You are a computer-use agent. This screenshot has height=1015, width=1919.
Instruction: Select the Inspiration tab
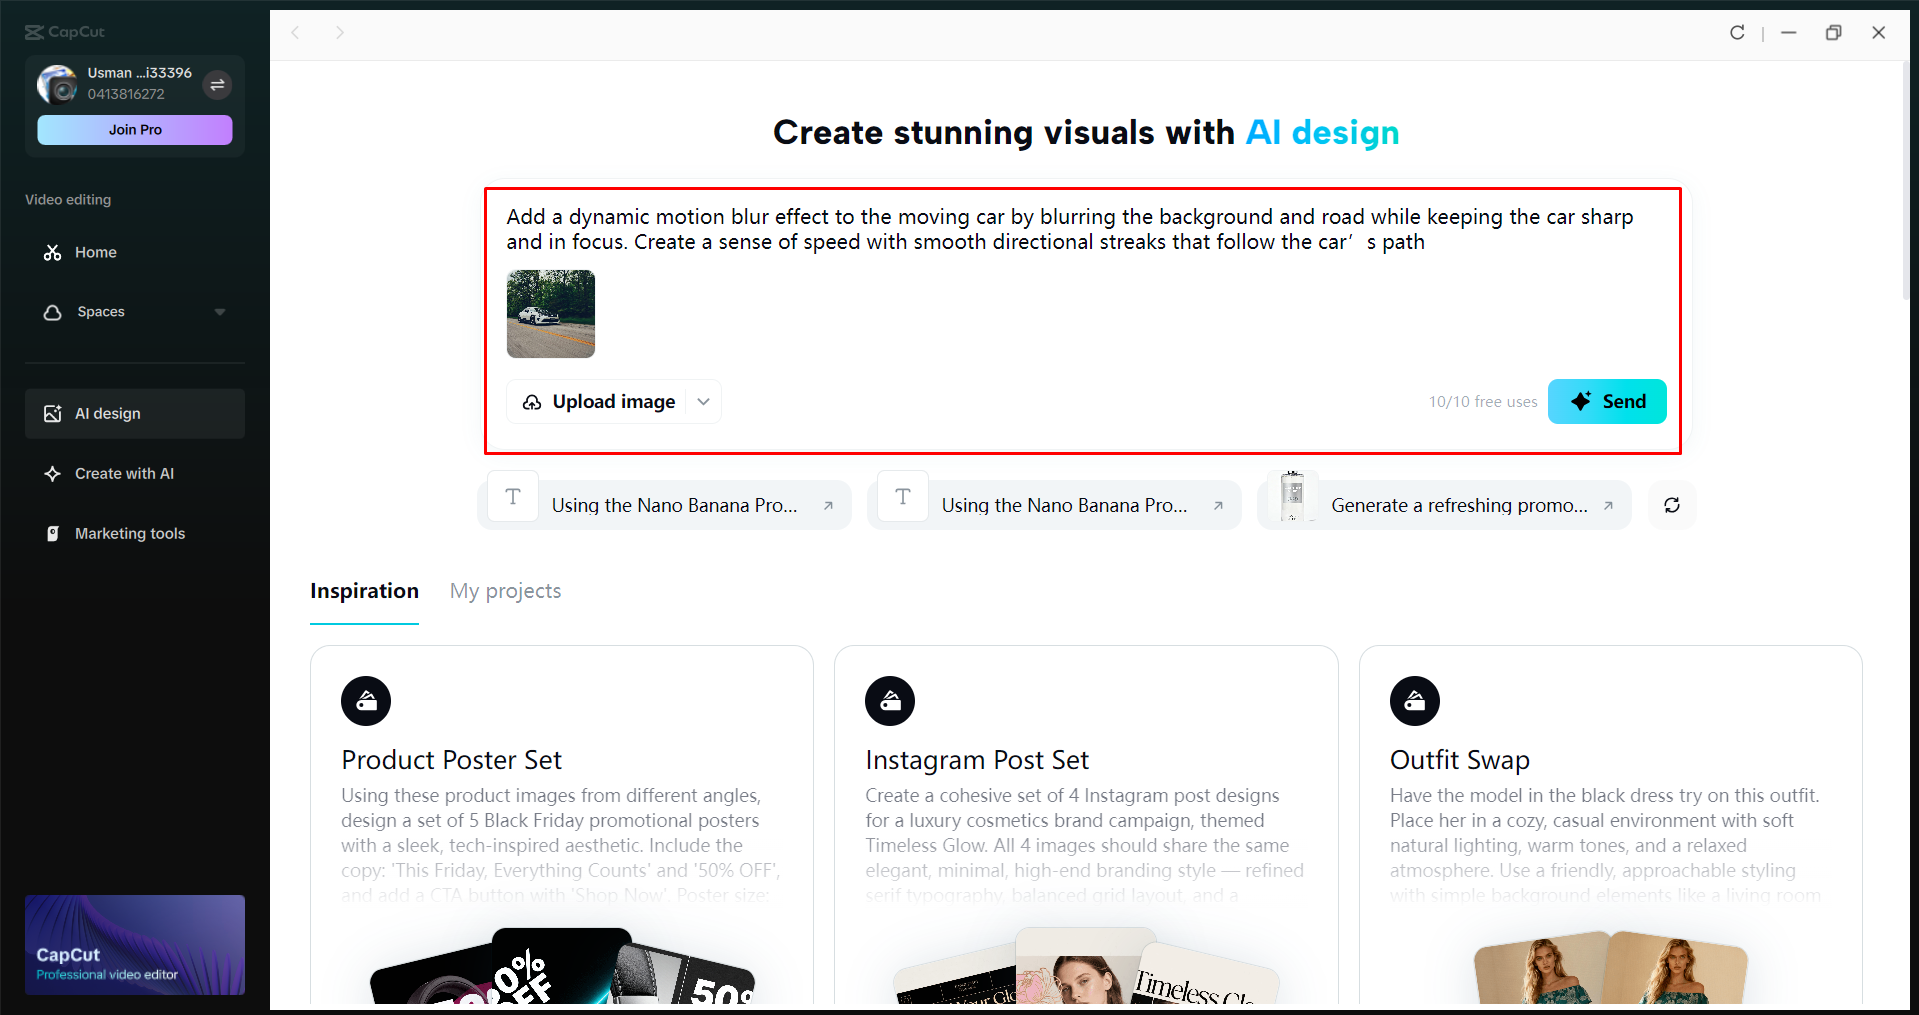click(364, 591)
